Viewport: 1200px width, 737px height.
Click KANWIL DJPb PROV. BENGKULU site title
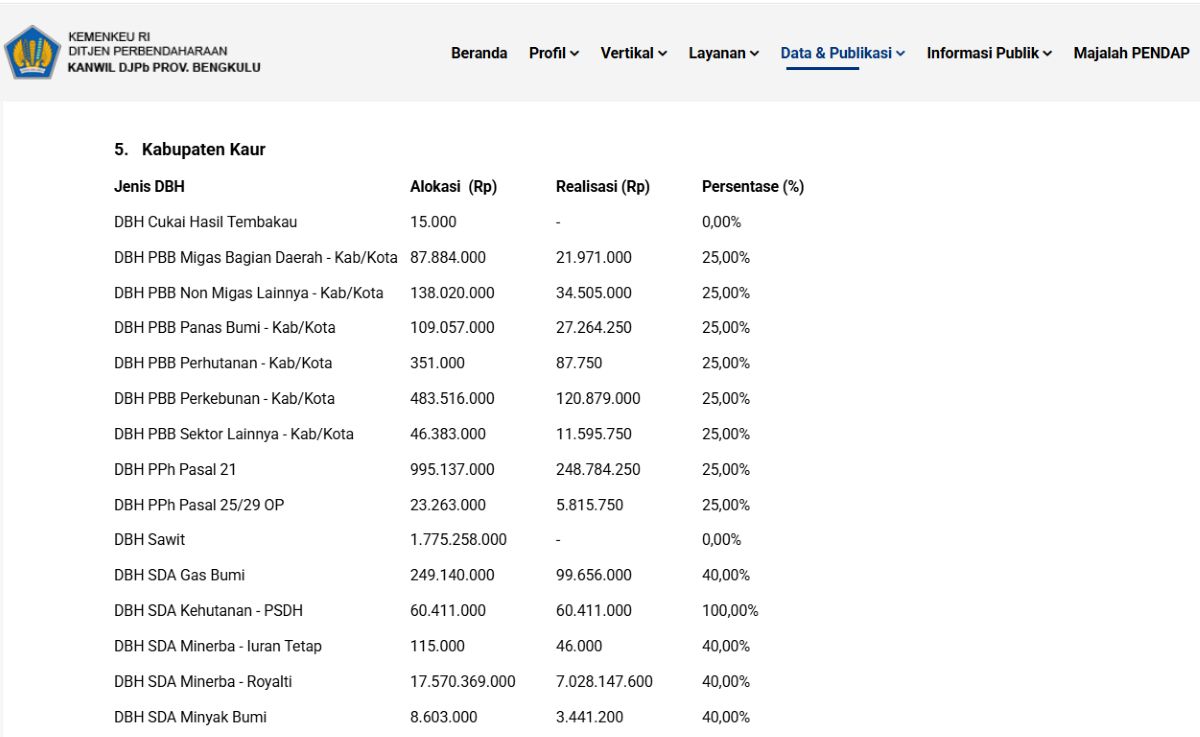pyautogui.click(x=164, y=67)
